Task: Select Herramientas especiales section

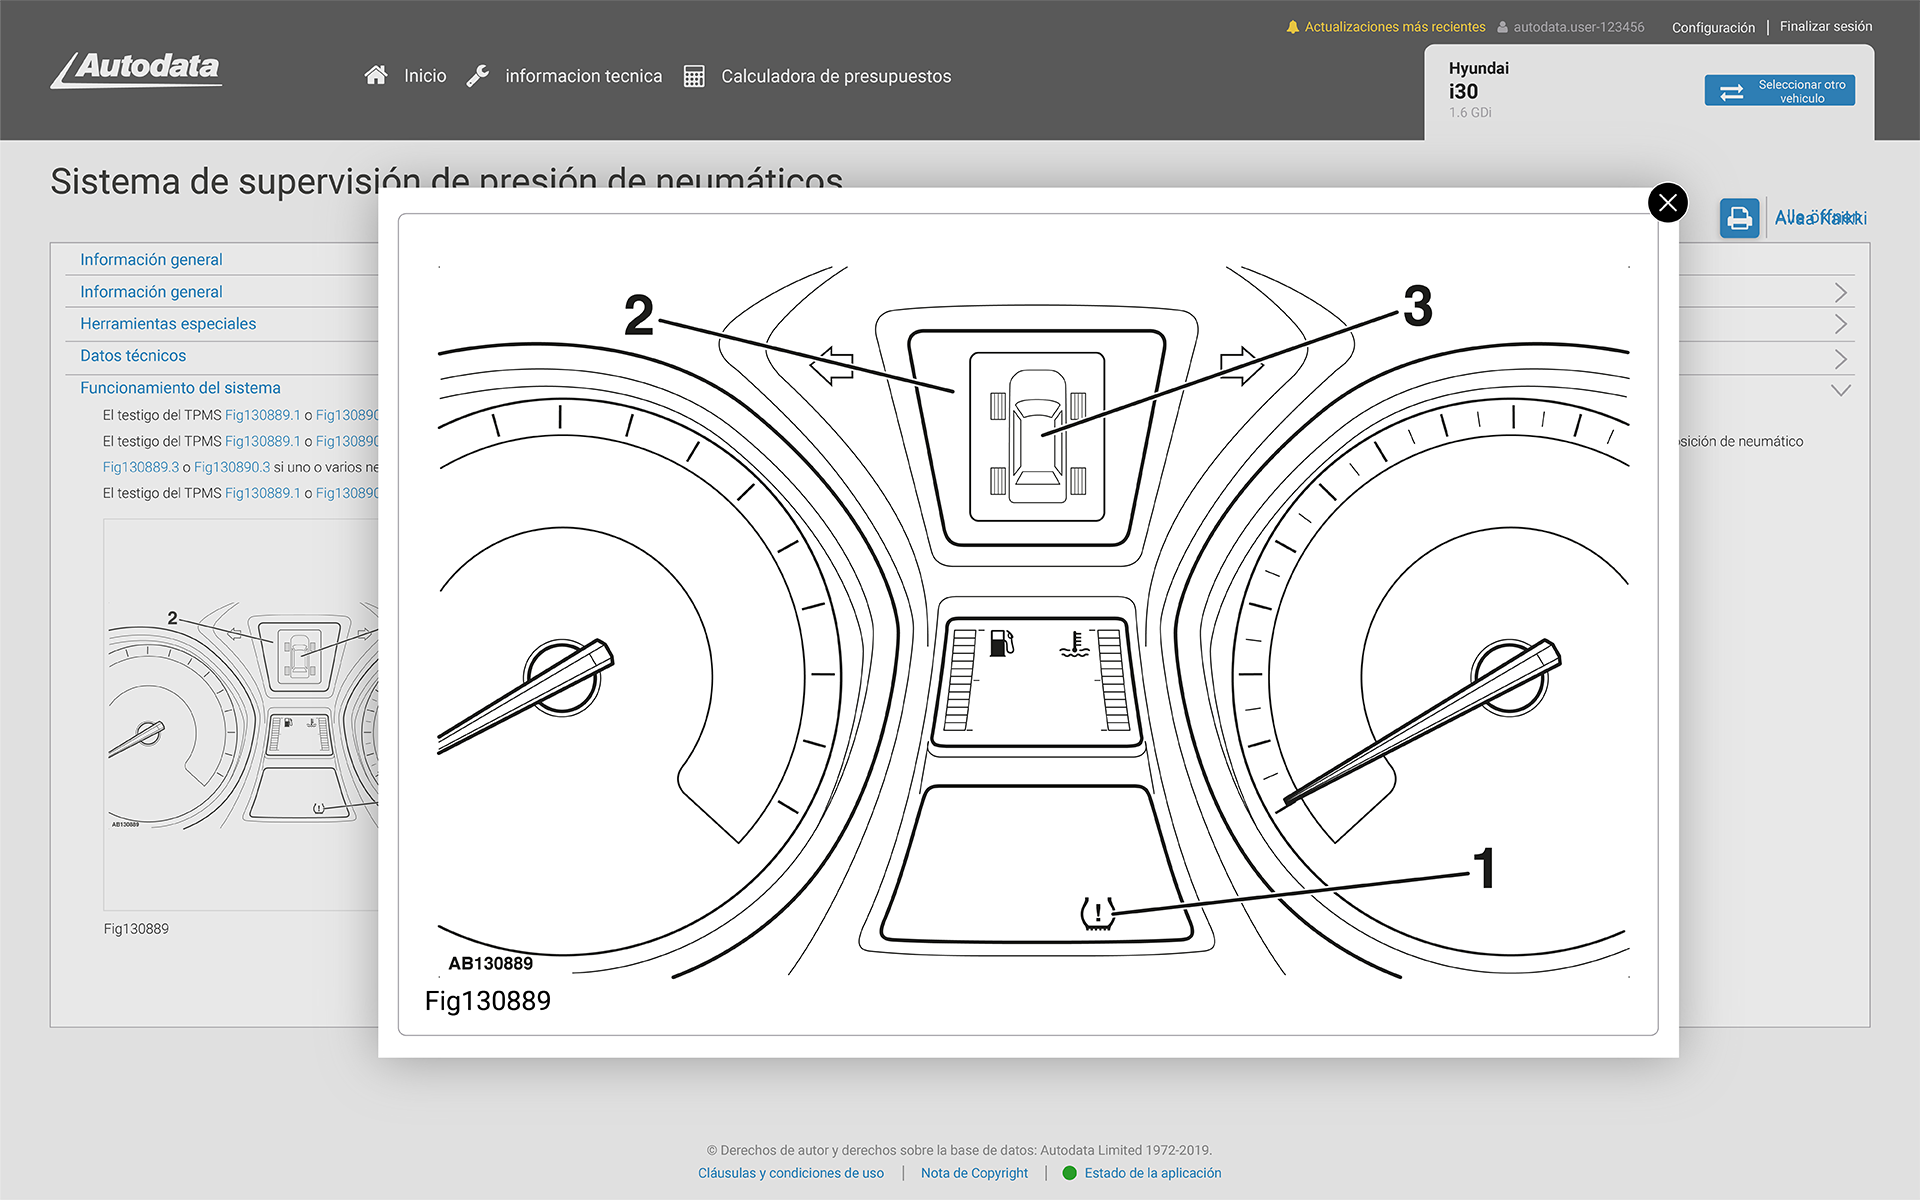Action: (x=168, y=323)
